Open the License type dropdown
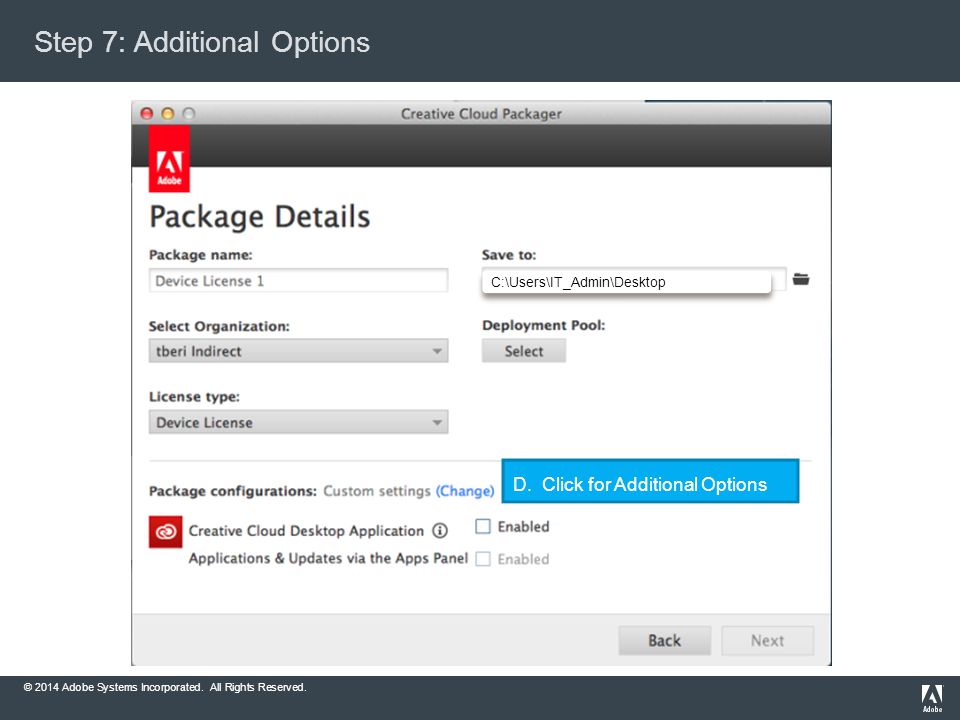The image size is (960, 720). coord(298,422)
